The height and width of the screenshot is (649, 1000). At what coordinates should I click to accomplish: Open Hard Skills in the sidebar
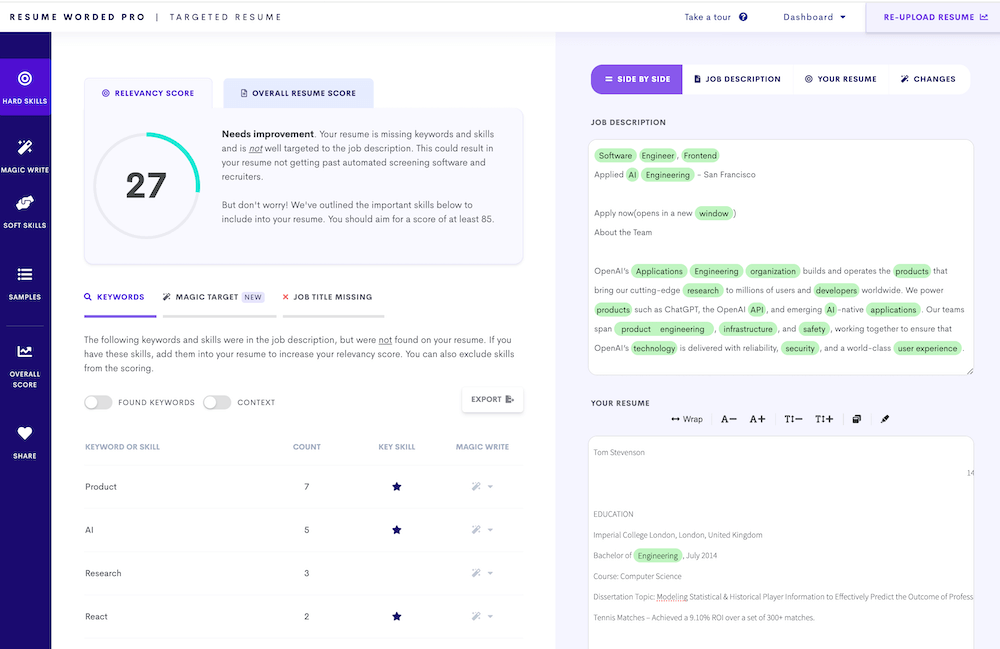25,86
